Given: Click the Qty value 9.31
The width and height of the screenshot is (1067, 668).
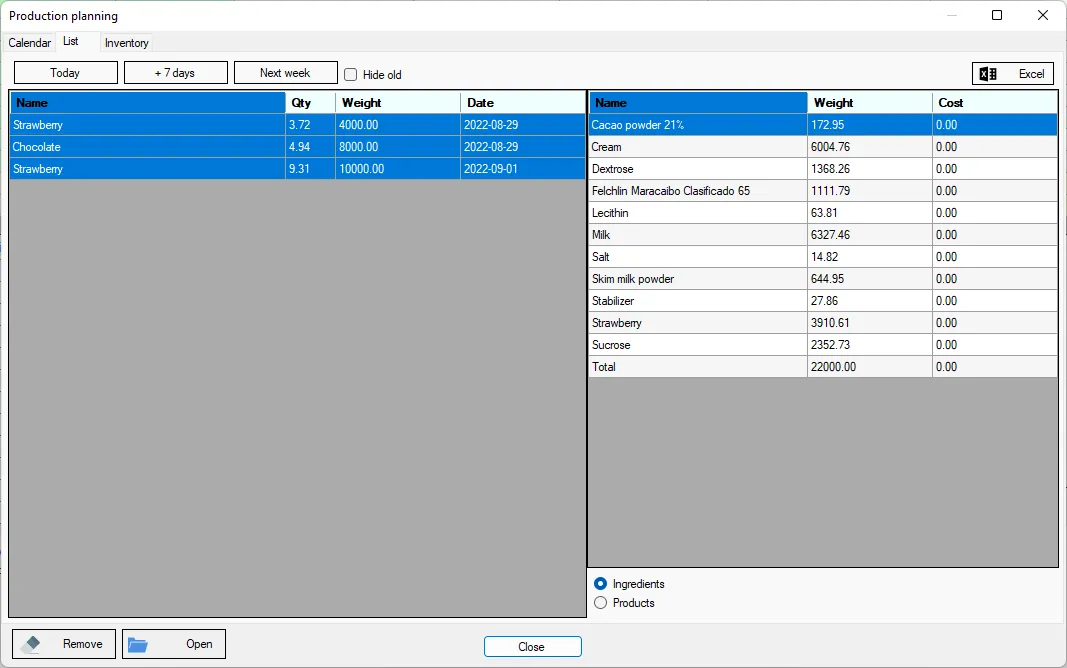Looking at the screenshot, I should tap(310, 169).
